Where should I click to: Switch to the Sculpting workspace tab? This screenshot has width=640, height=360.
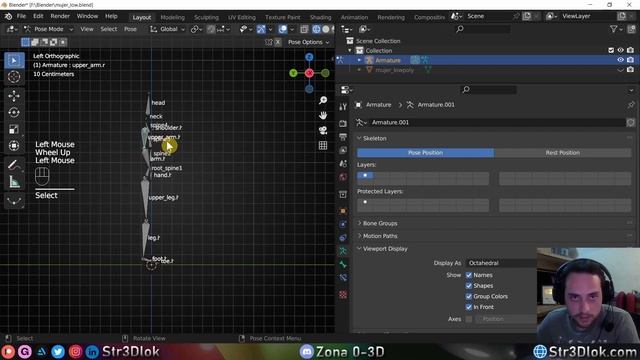[x=206, y=17]
